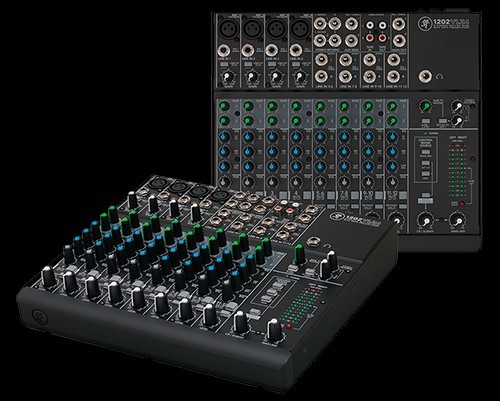Click the AUX SEND 2 jack on the top-view mixer
The height and width of the screenshot is (401, 500).
click(352, 40)
